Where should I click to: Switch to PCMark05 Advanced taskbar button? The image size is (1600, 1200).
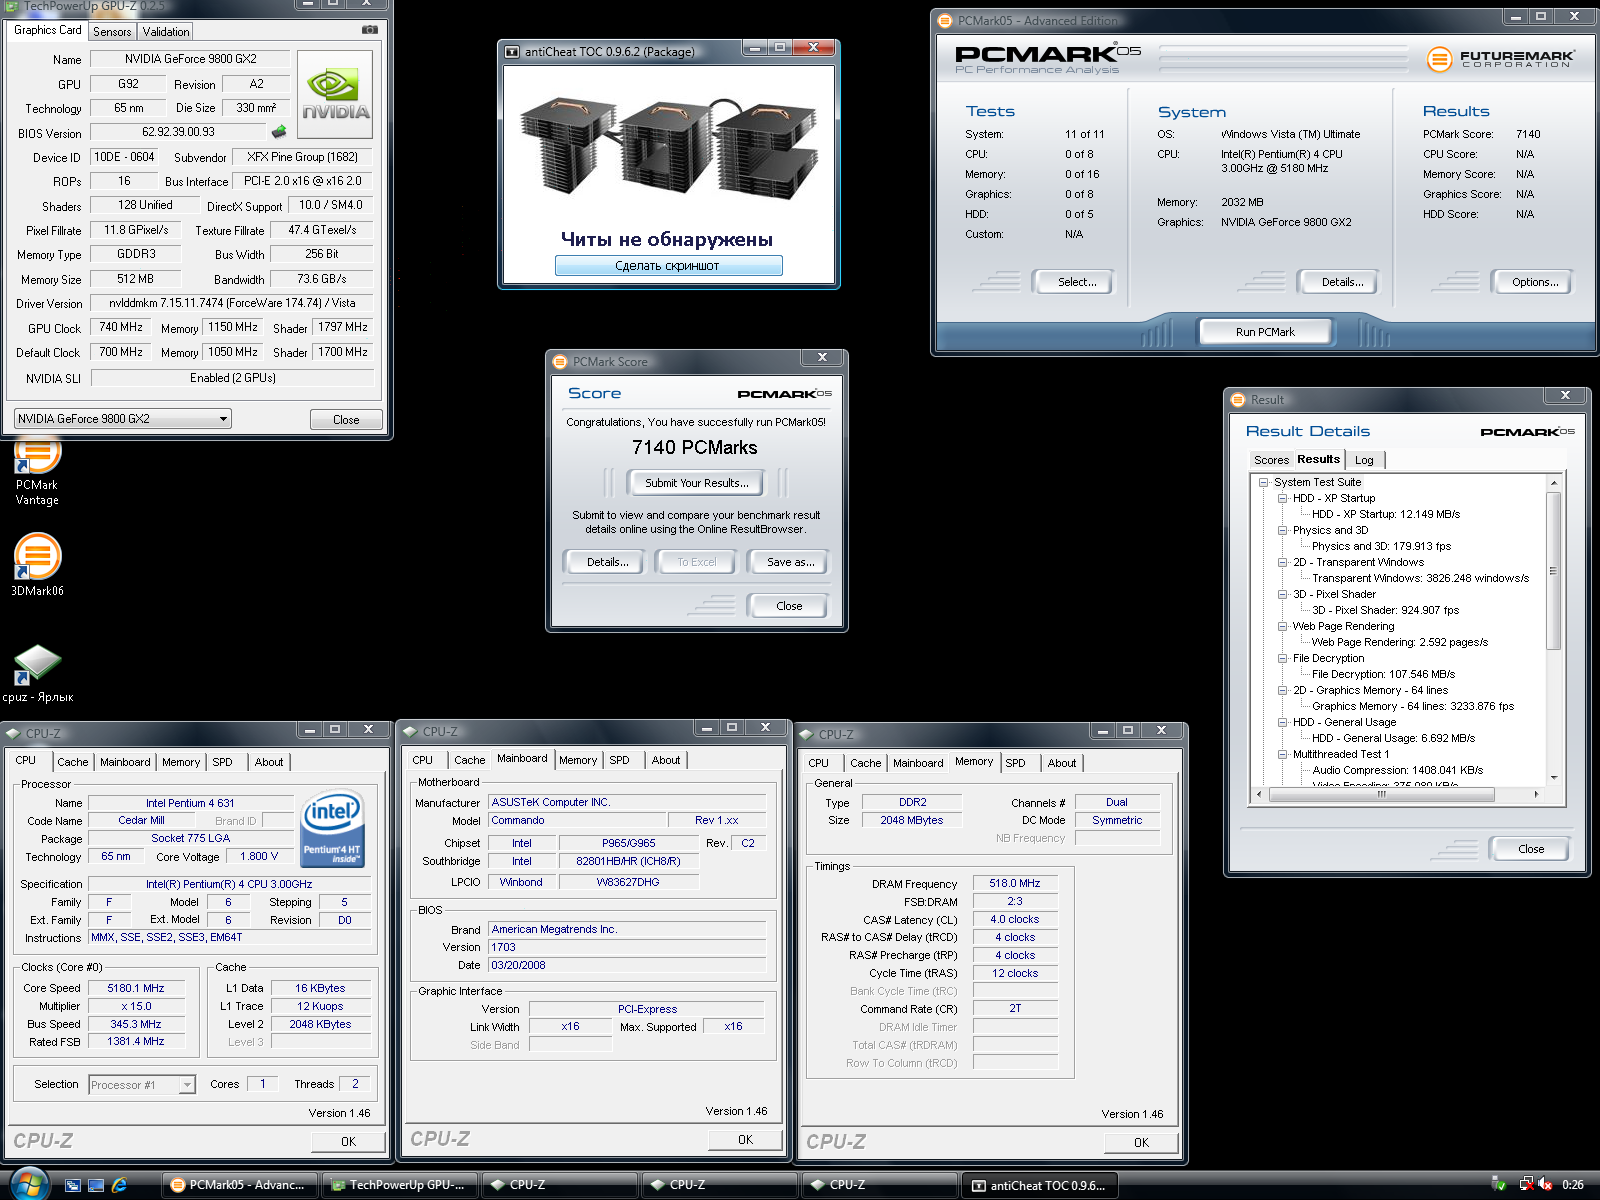tap(240, 1185)
